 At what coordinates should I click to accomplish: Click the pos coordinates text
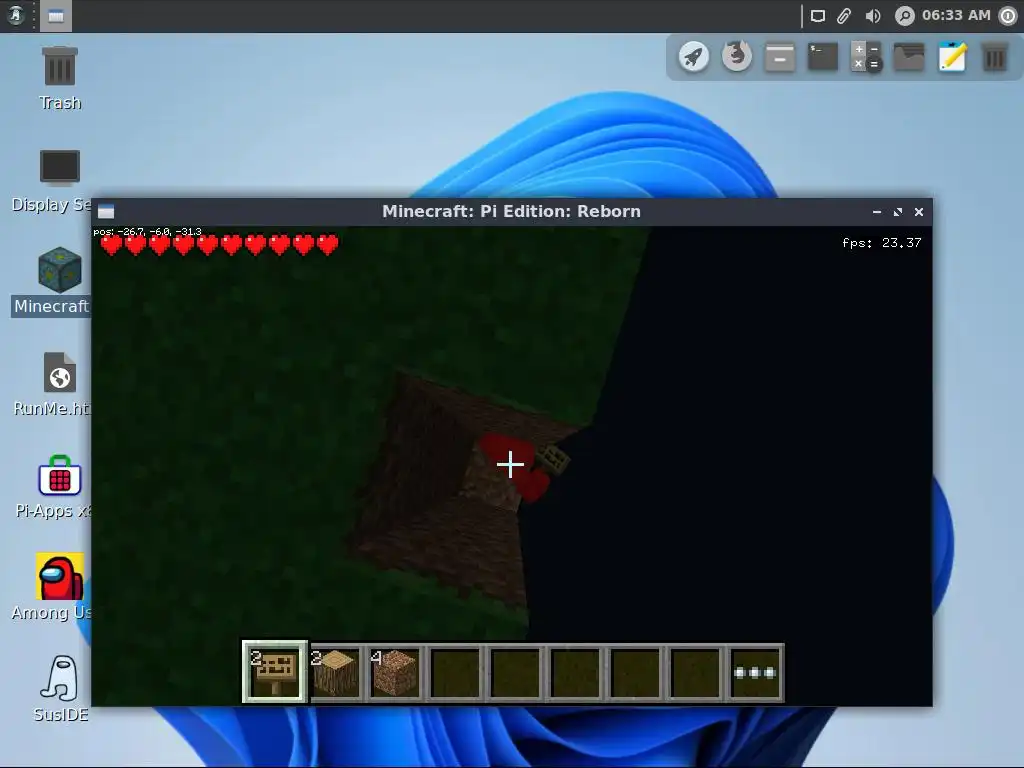point(148,231)
